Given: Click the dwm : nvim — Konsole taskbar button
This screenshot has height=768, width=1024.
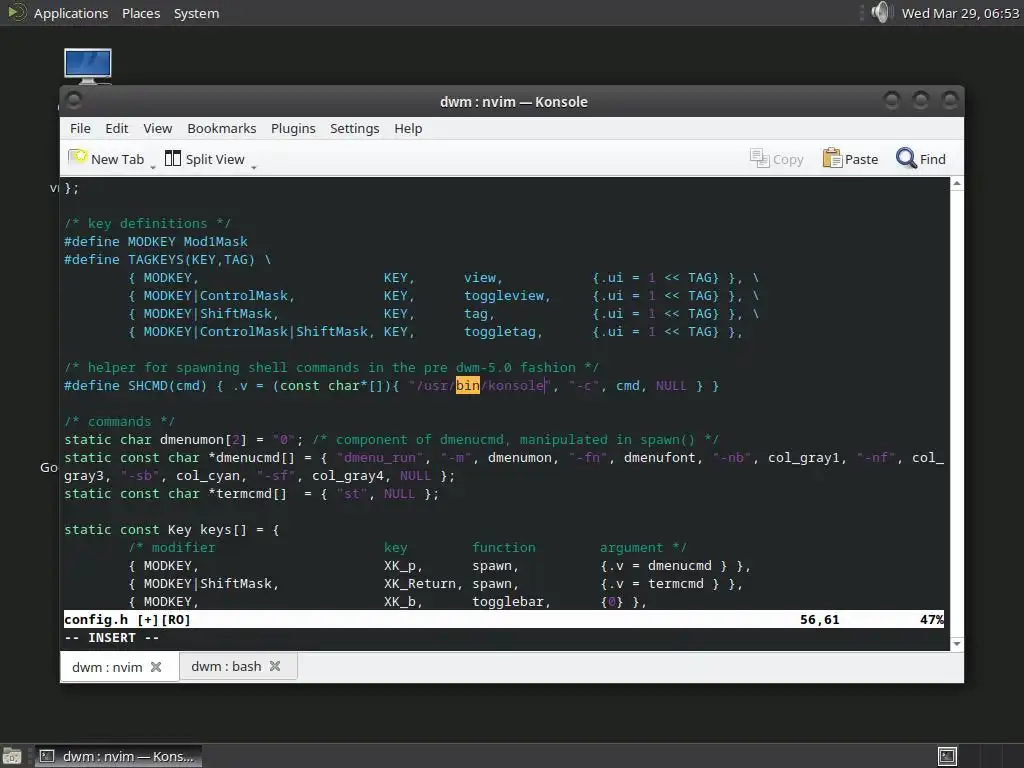Looking at the screenshot, I should click(x=118, y=756).
